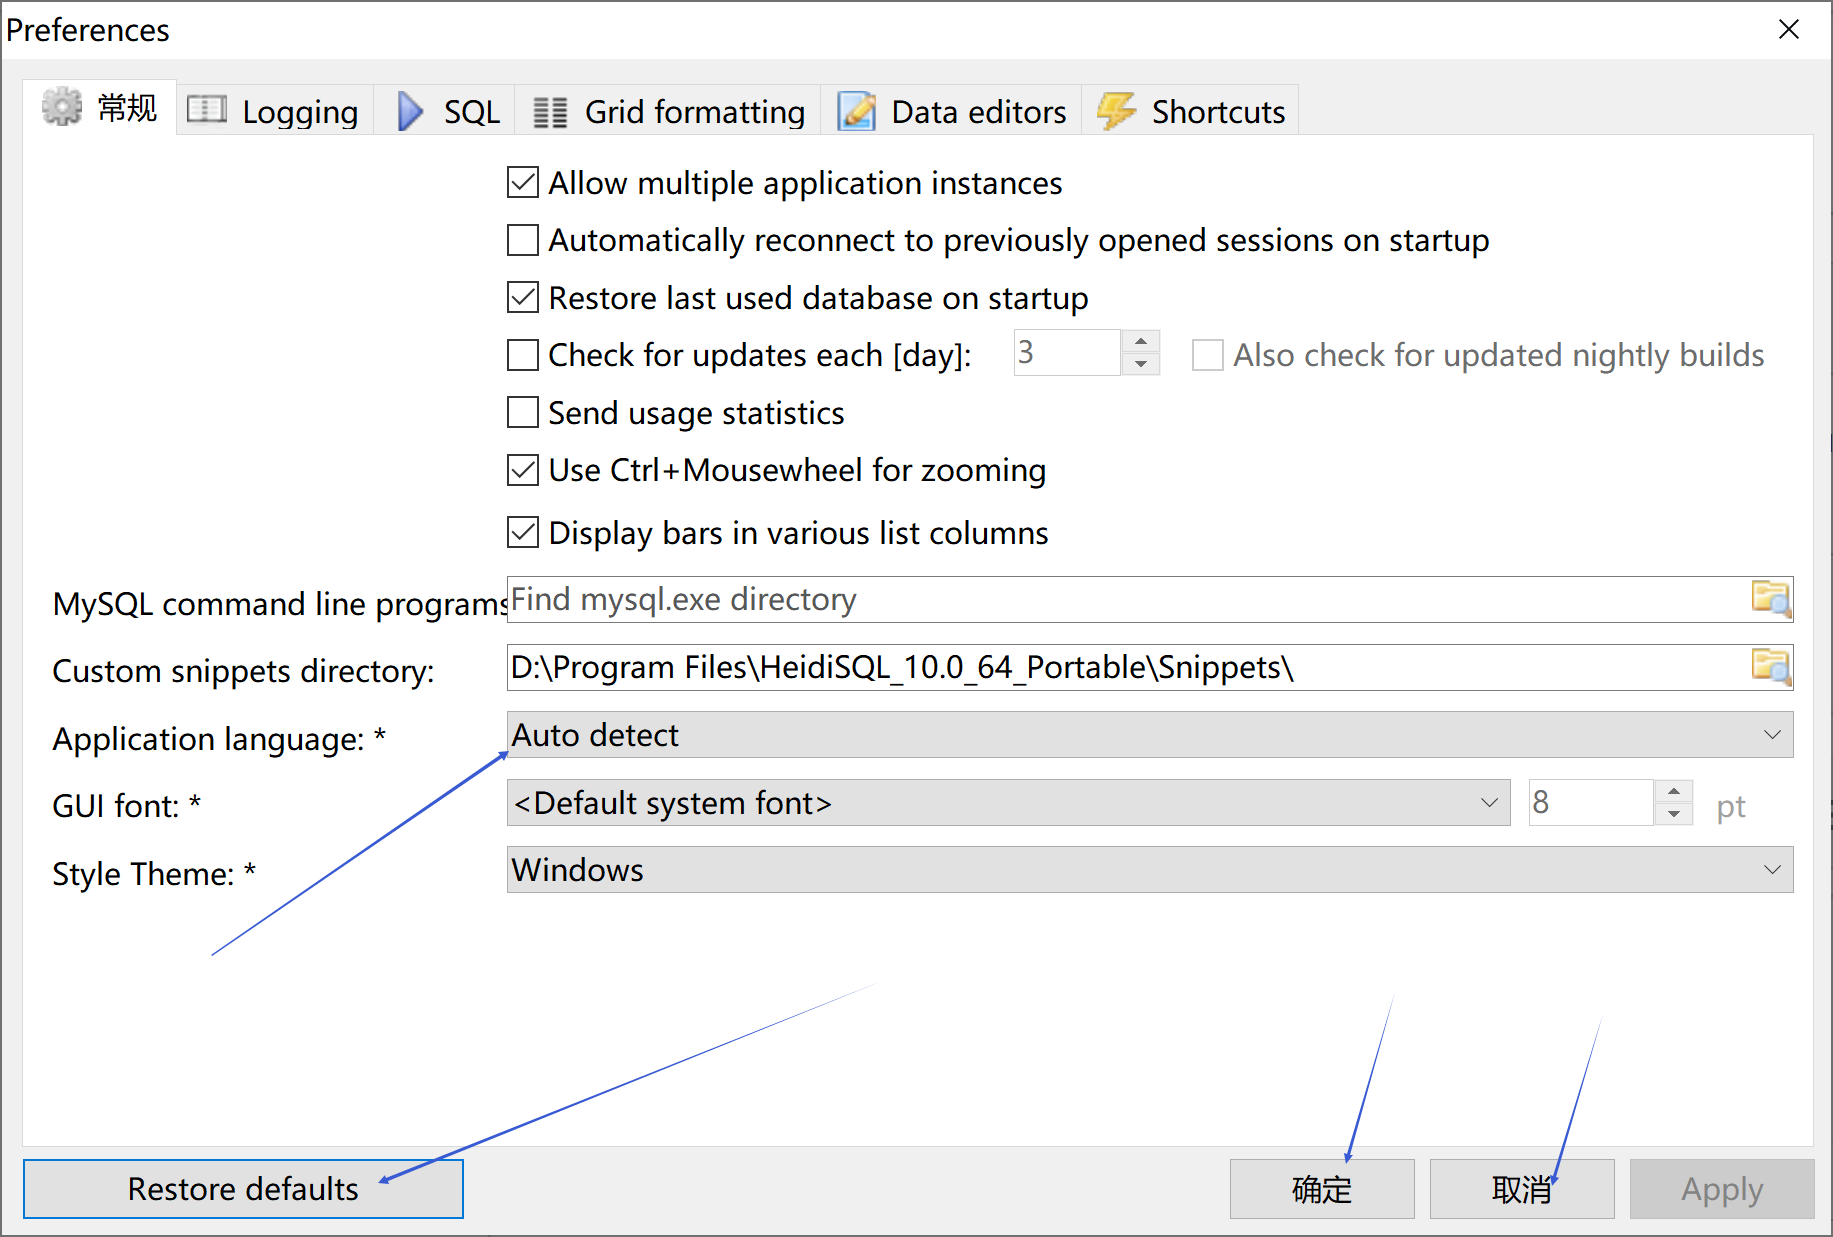
Task: Open the Style Theme dropdown
Action: [1150, 870]
